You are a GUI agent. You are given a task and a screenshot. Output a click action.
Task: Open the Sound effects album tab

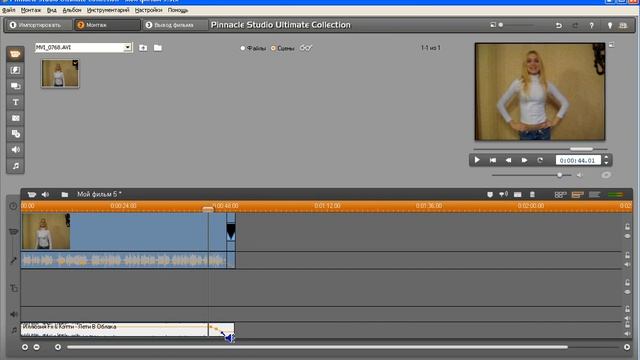click(15, 150)
